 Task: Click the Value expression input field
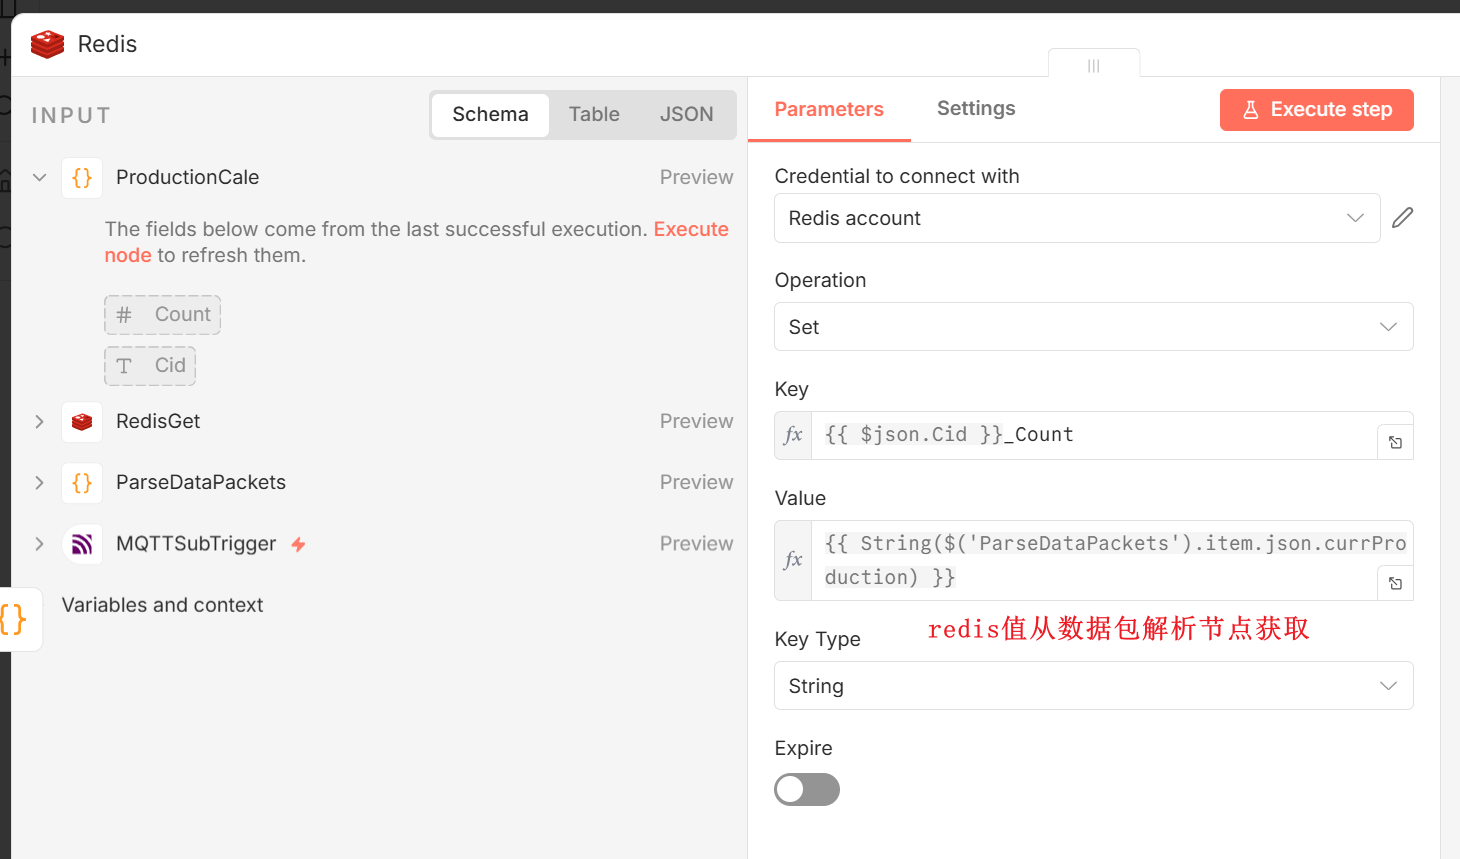click(1094, 560)
